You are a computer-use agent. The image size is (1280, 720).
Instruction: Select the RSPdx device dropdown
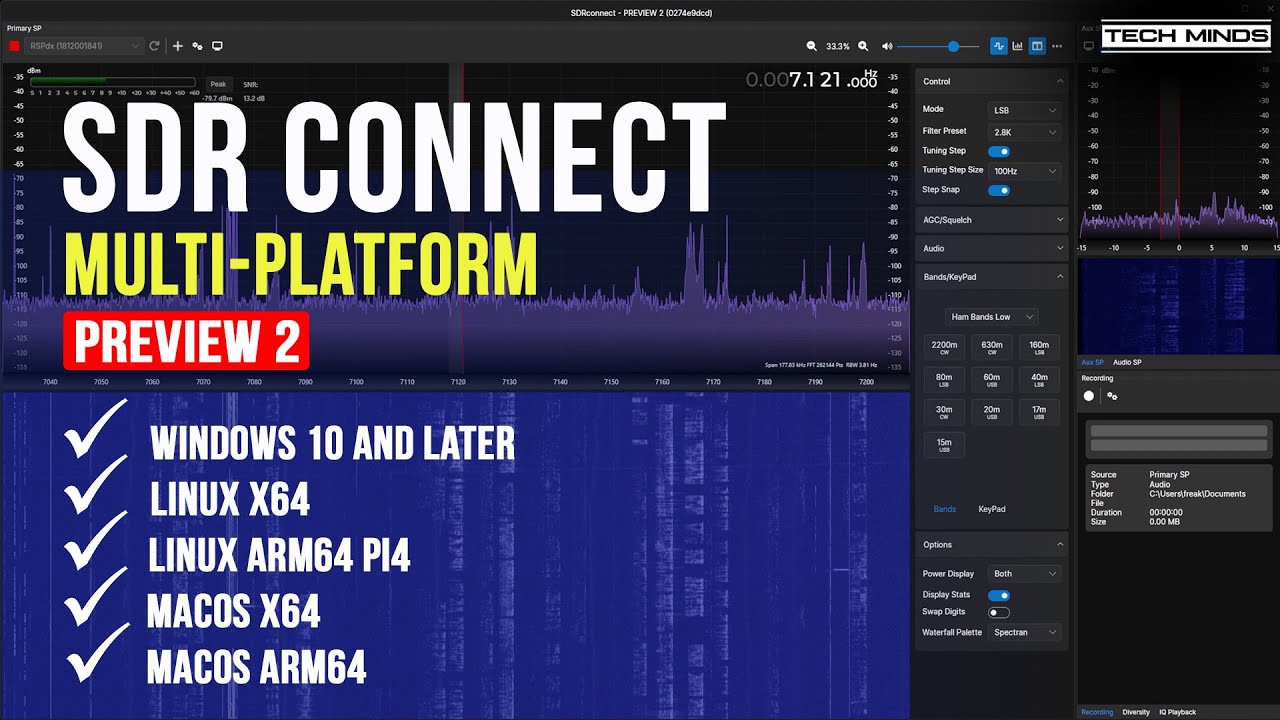point(84,46)
